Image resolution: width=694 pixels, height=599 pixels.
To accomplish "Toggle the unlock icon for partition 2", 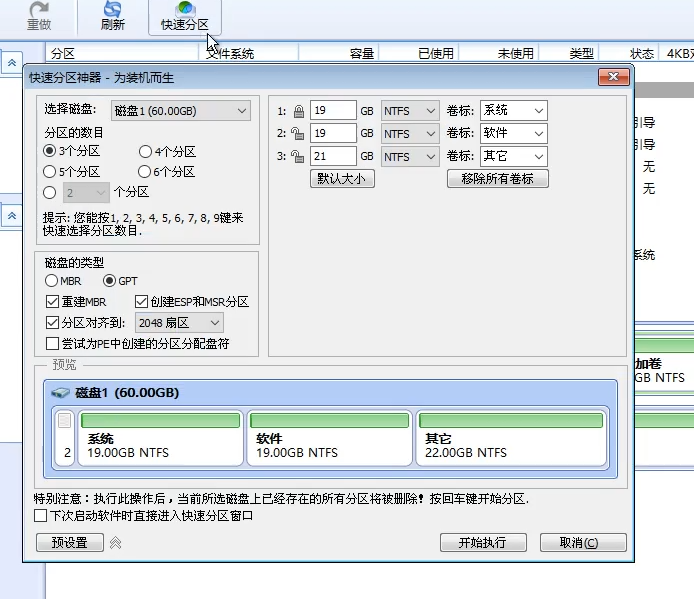I will click(297, 133).
